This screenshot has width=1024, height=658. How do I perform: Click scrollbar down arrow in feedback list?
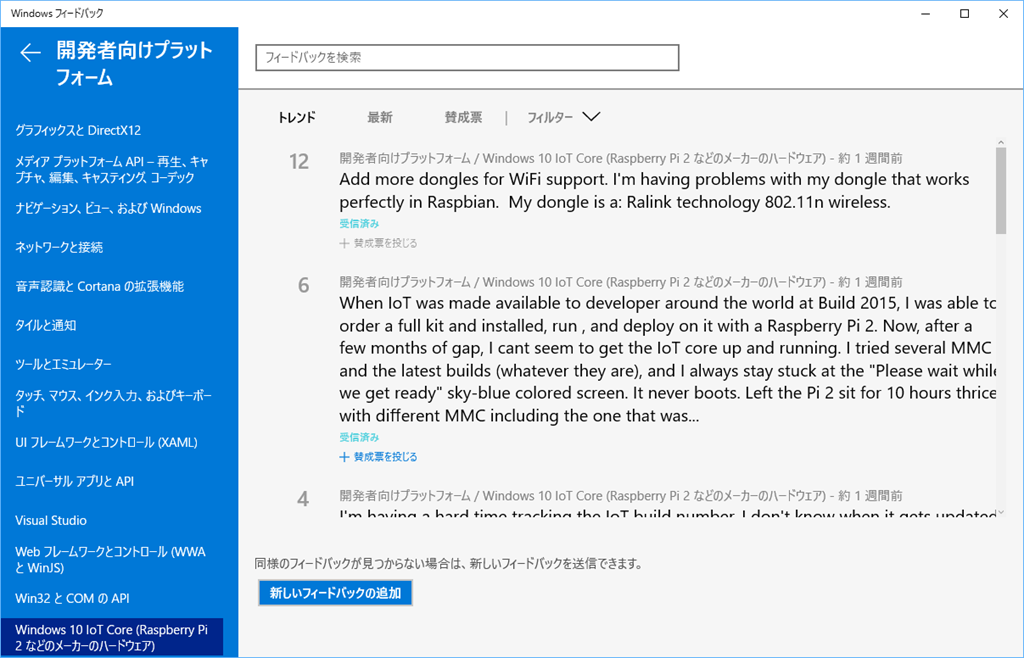click(x=1001, y=512)
